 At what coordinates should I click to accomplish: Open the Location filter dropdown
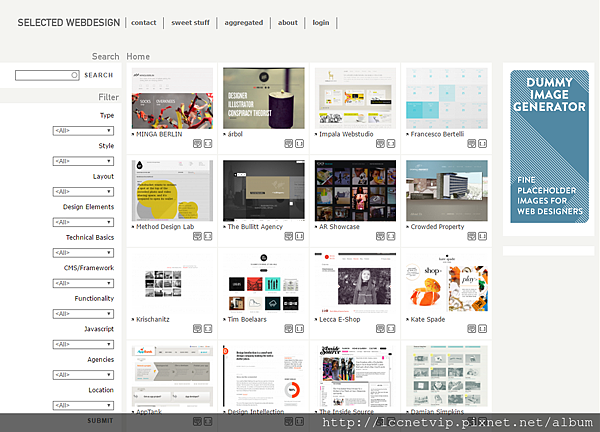(x=83, y=405)
